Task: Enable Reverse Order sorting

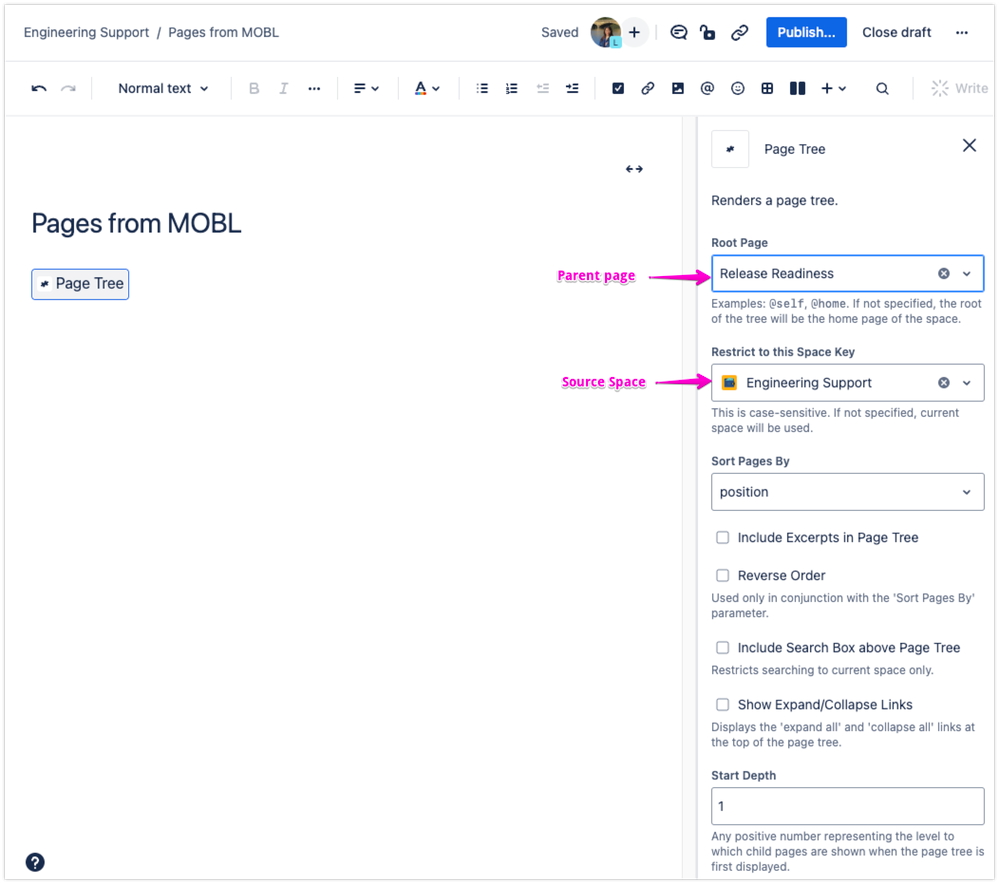Action: click(722, 575)
